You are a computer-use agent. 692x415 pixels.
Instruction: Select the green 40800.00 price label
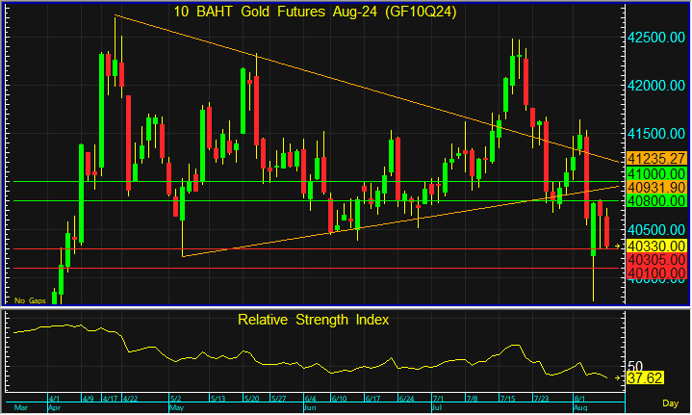pyautogui.click(x=656, y=201)
